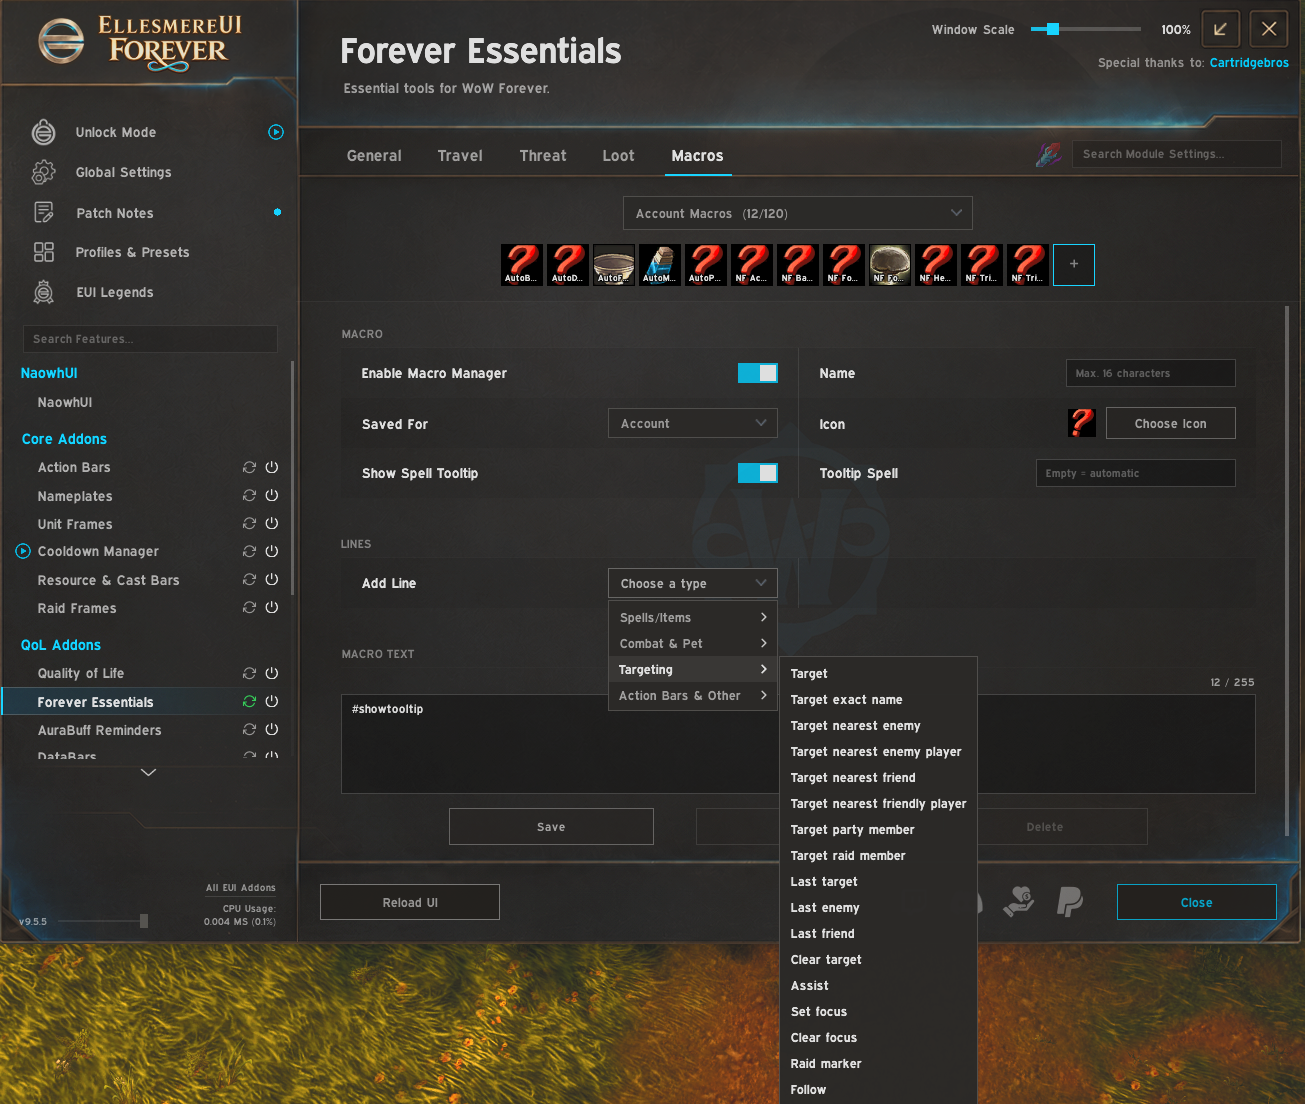Open the Targeting submenu entry
Screen dimensions: 1305x1104
pos(693,669)
